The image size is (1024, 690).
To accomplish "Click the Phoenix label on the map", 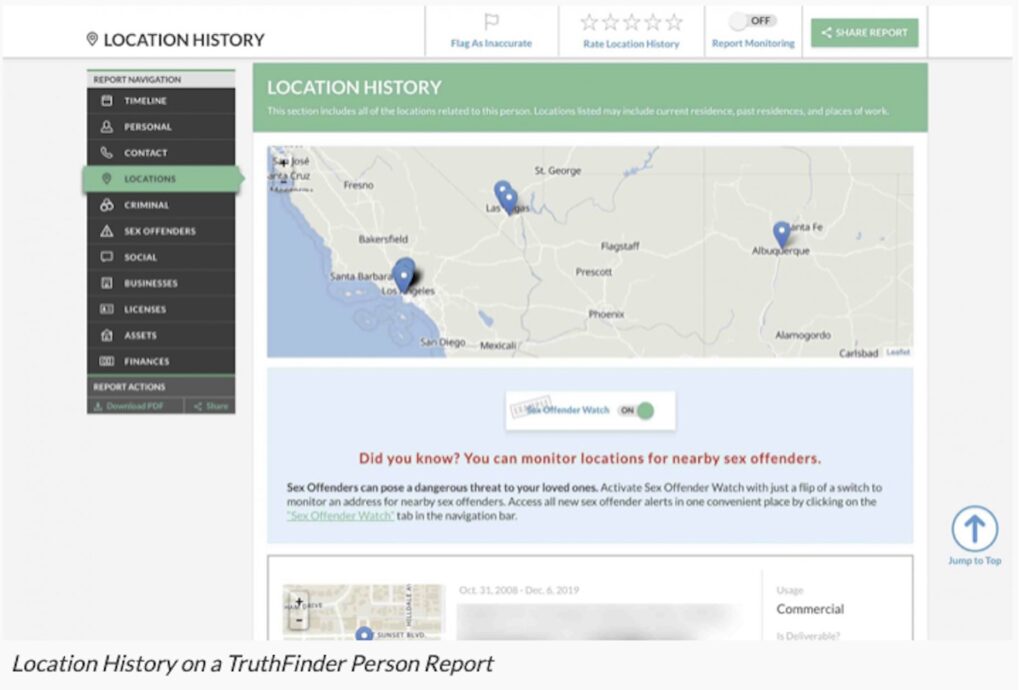I will coord(606,314).
